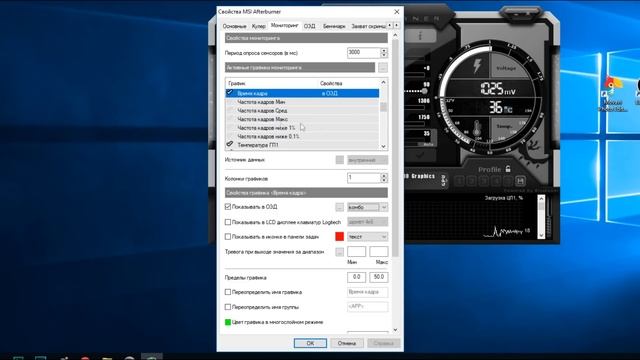Adjust the sensor polling period stepper
This screenshot has height=360, width=640.
coord(384,53)
